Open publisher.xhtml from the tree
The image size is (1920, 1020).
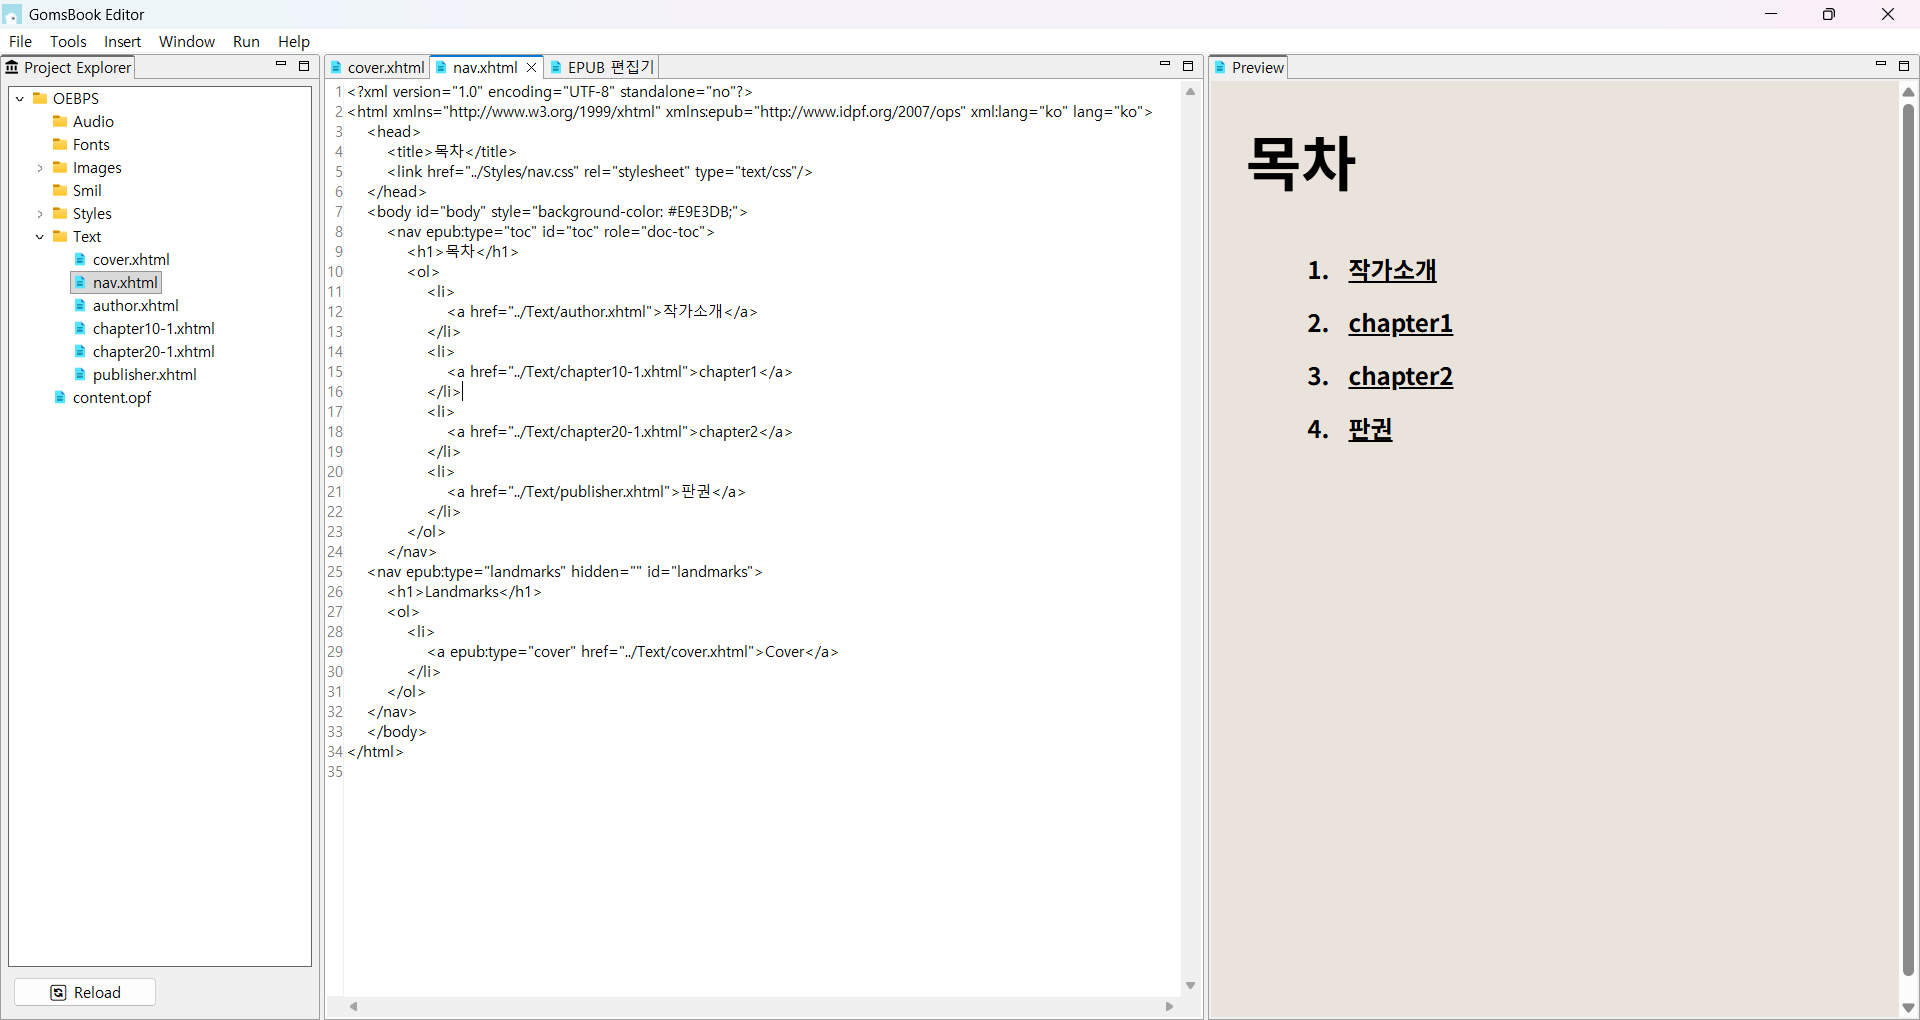click(144, 375)
